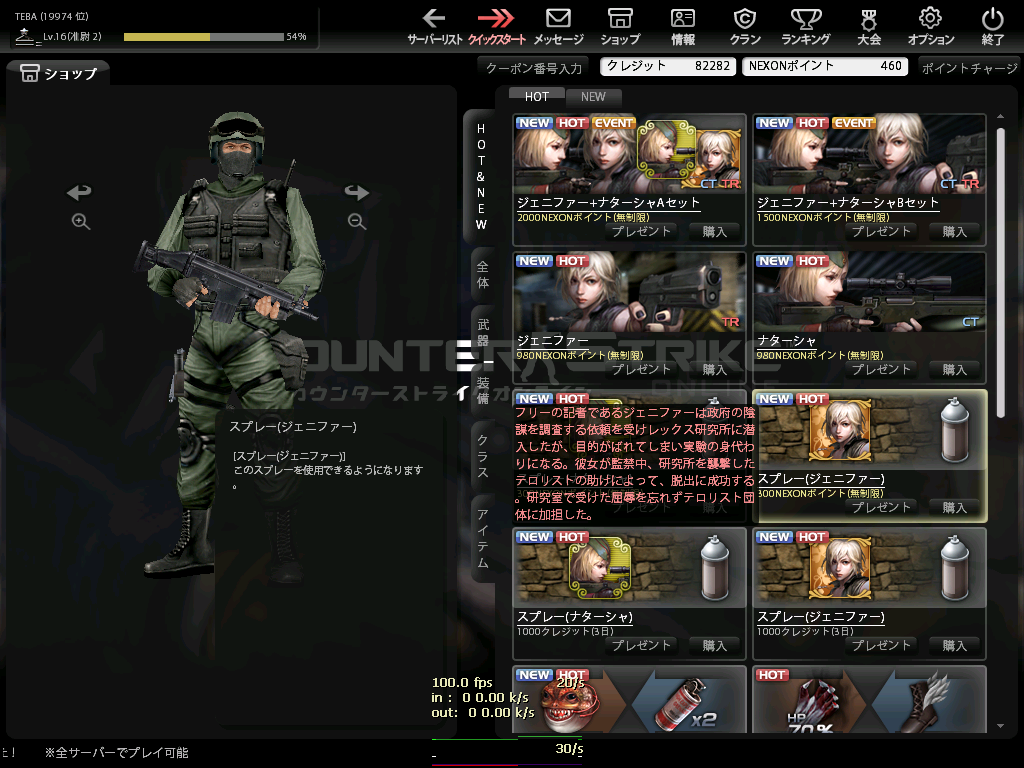Open the オプション gear icon
Image resolution: width=1024 pixels, height=768 pixels.
tap(931, 26)
